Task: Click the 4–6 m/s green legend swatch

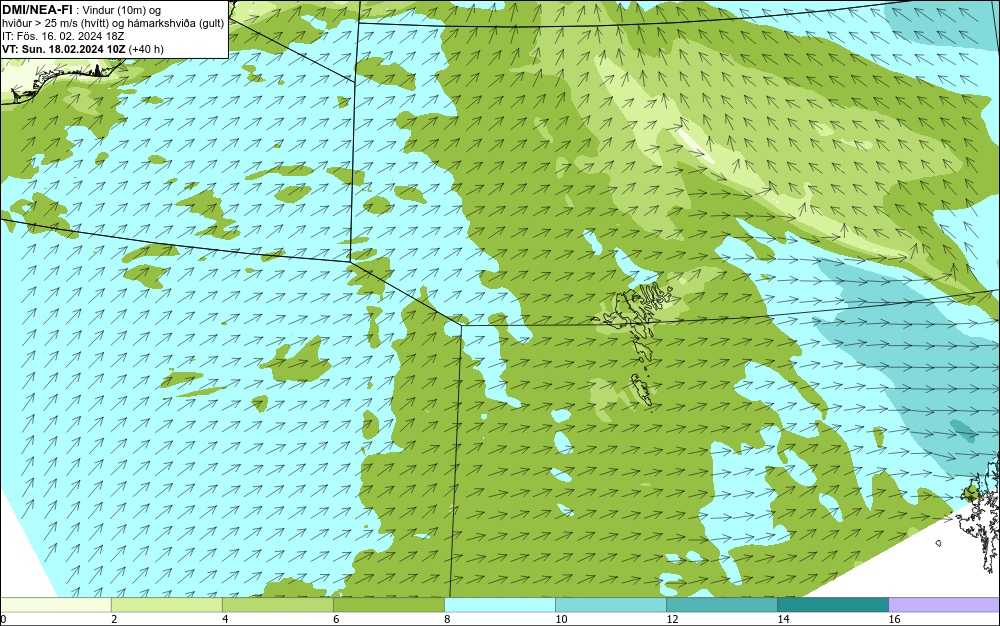Action: click(x=277, y=605)
